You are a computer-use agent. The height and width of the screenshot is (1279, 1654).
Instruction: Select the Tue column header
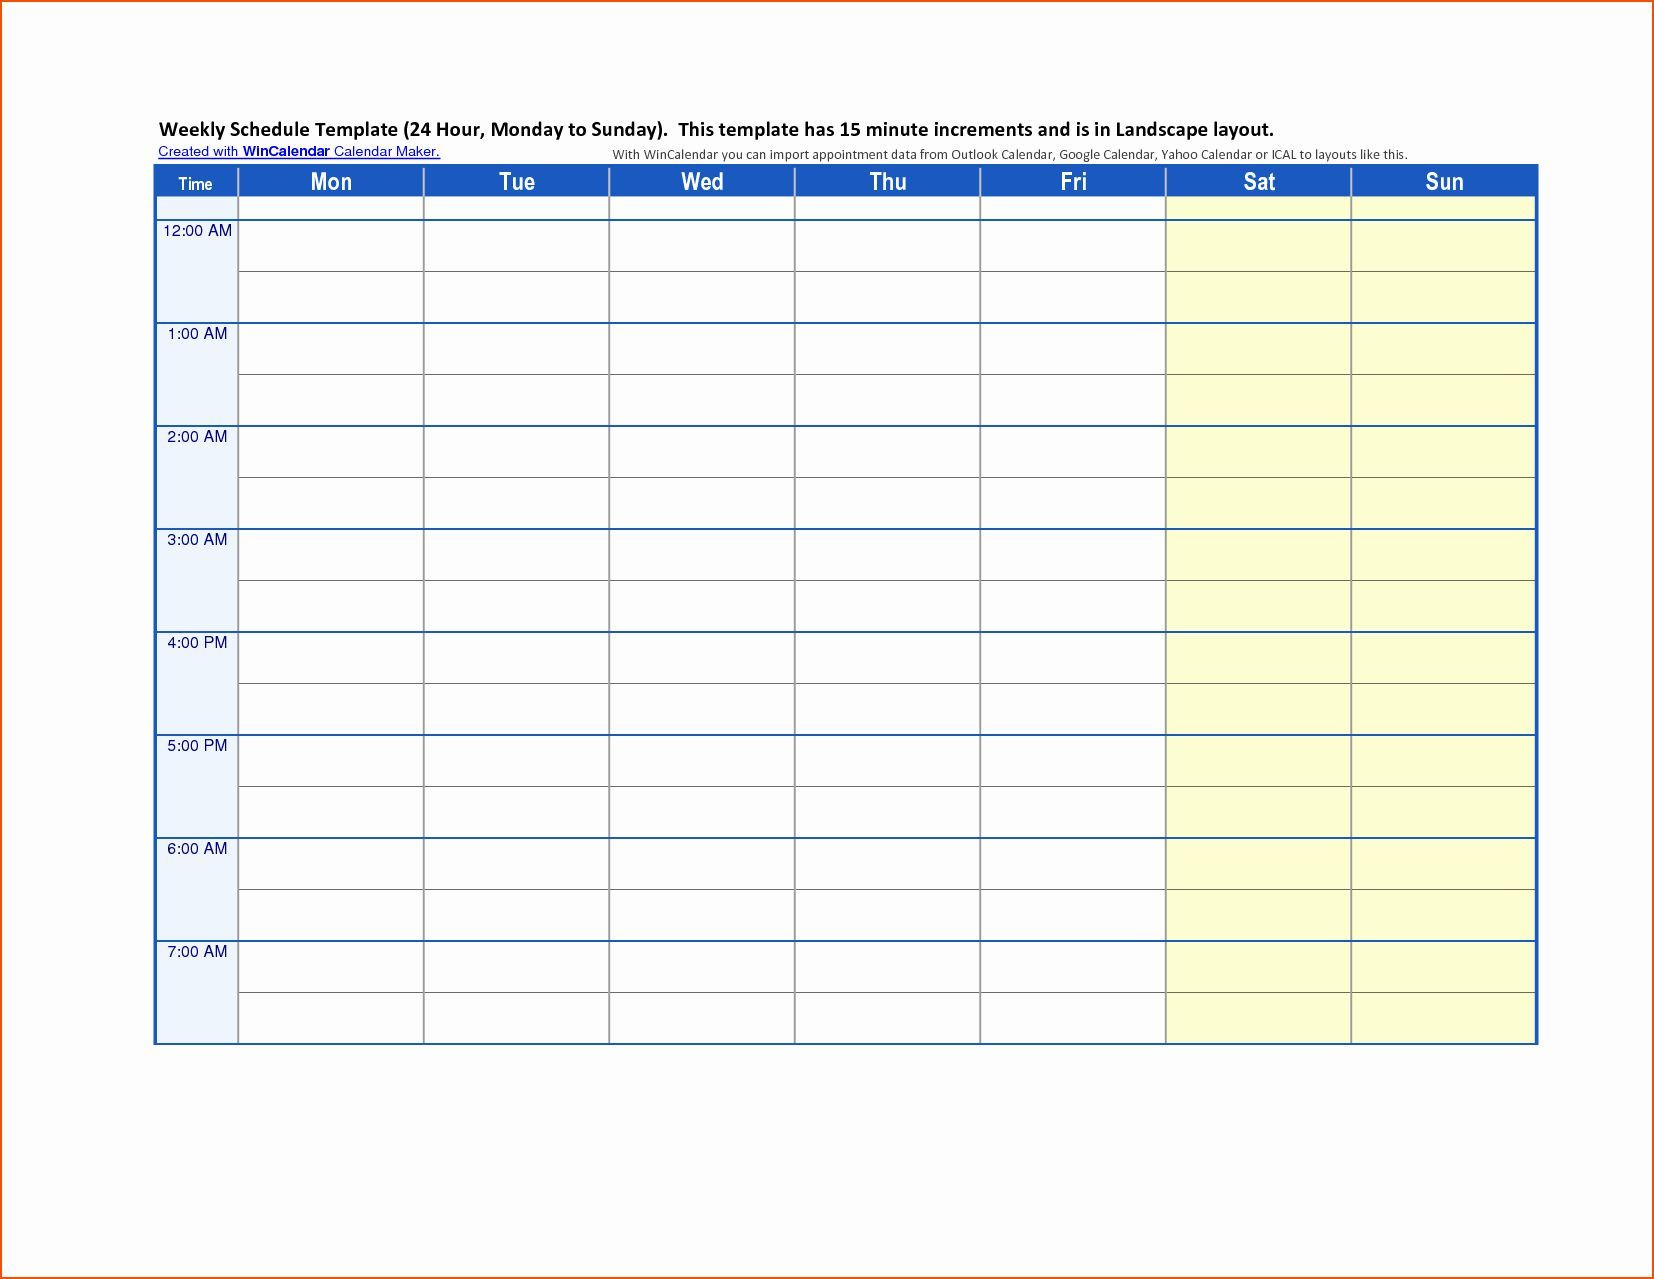coord(517,182)
